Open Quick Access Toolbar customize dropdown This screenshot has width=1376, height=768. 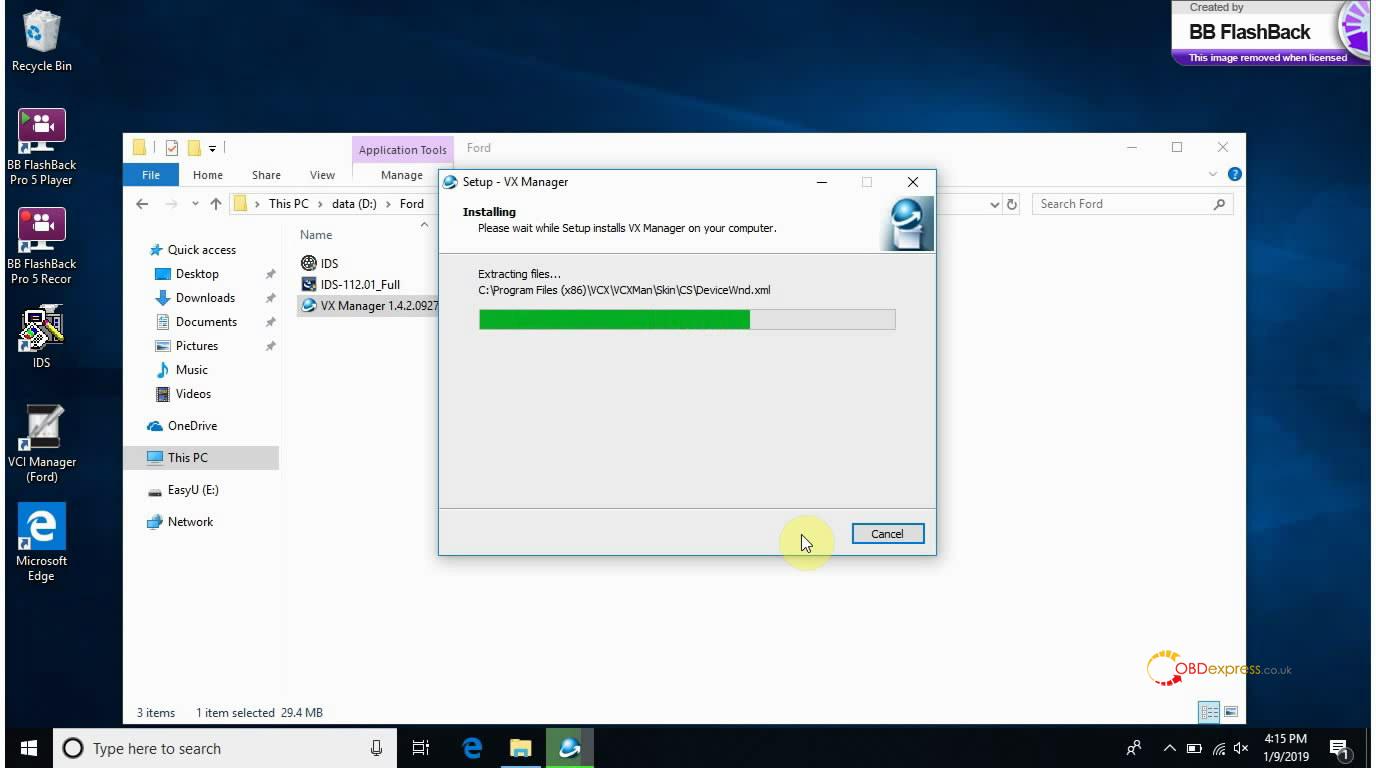(x=213, y=149)
